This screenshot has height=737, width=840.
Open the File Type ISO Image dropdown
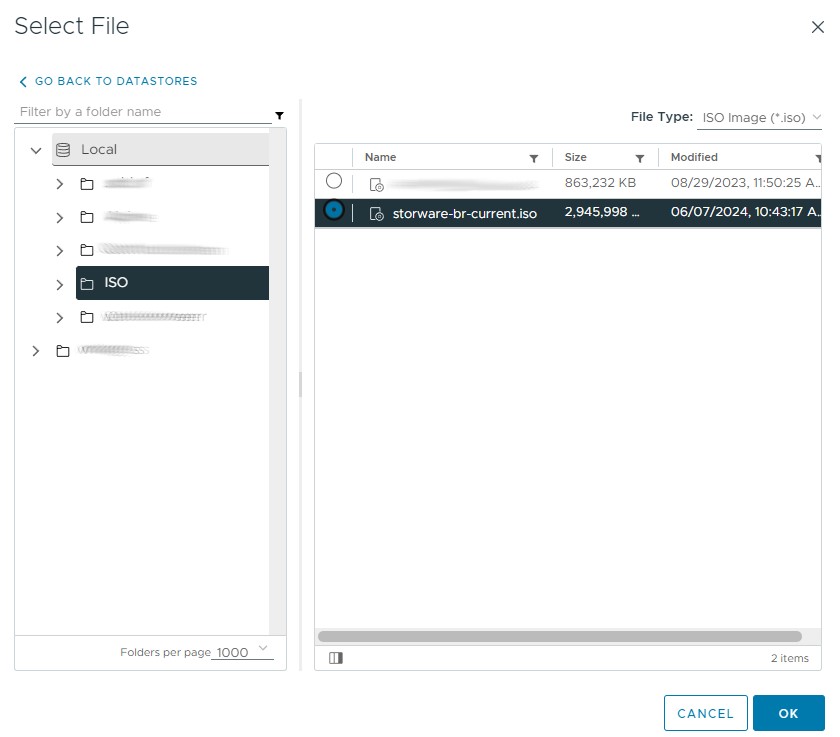761,118
